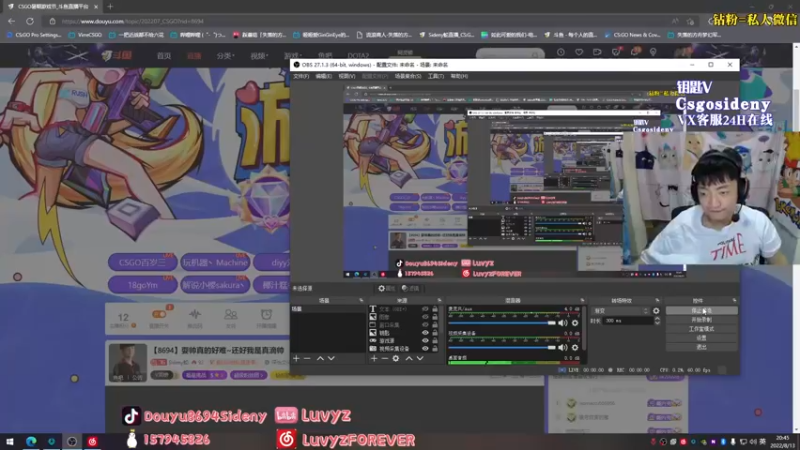Viewport: 800px width, 450px height.
Task: Open a new browser tab with plus button
Action: [110, 7]
